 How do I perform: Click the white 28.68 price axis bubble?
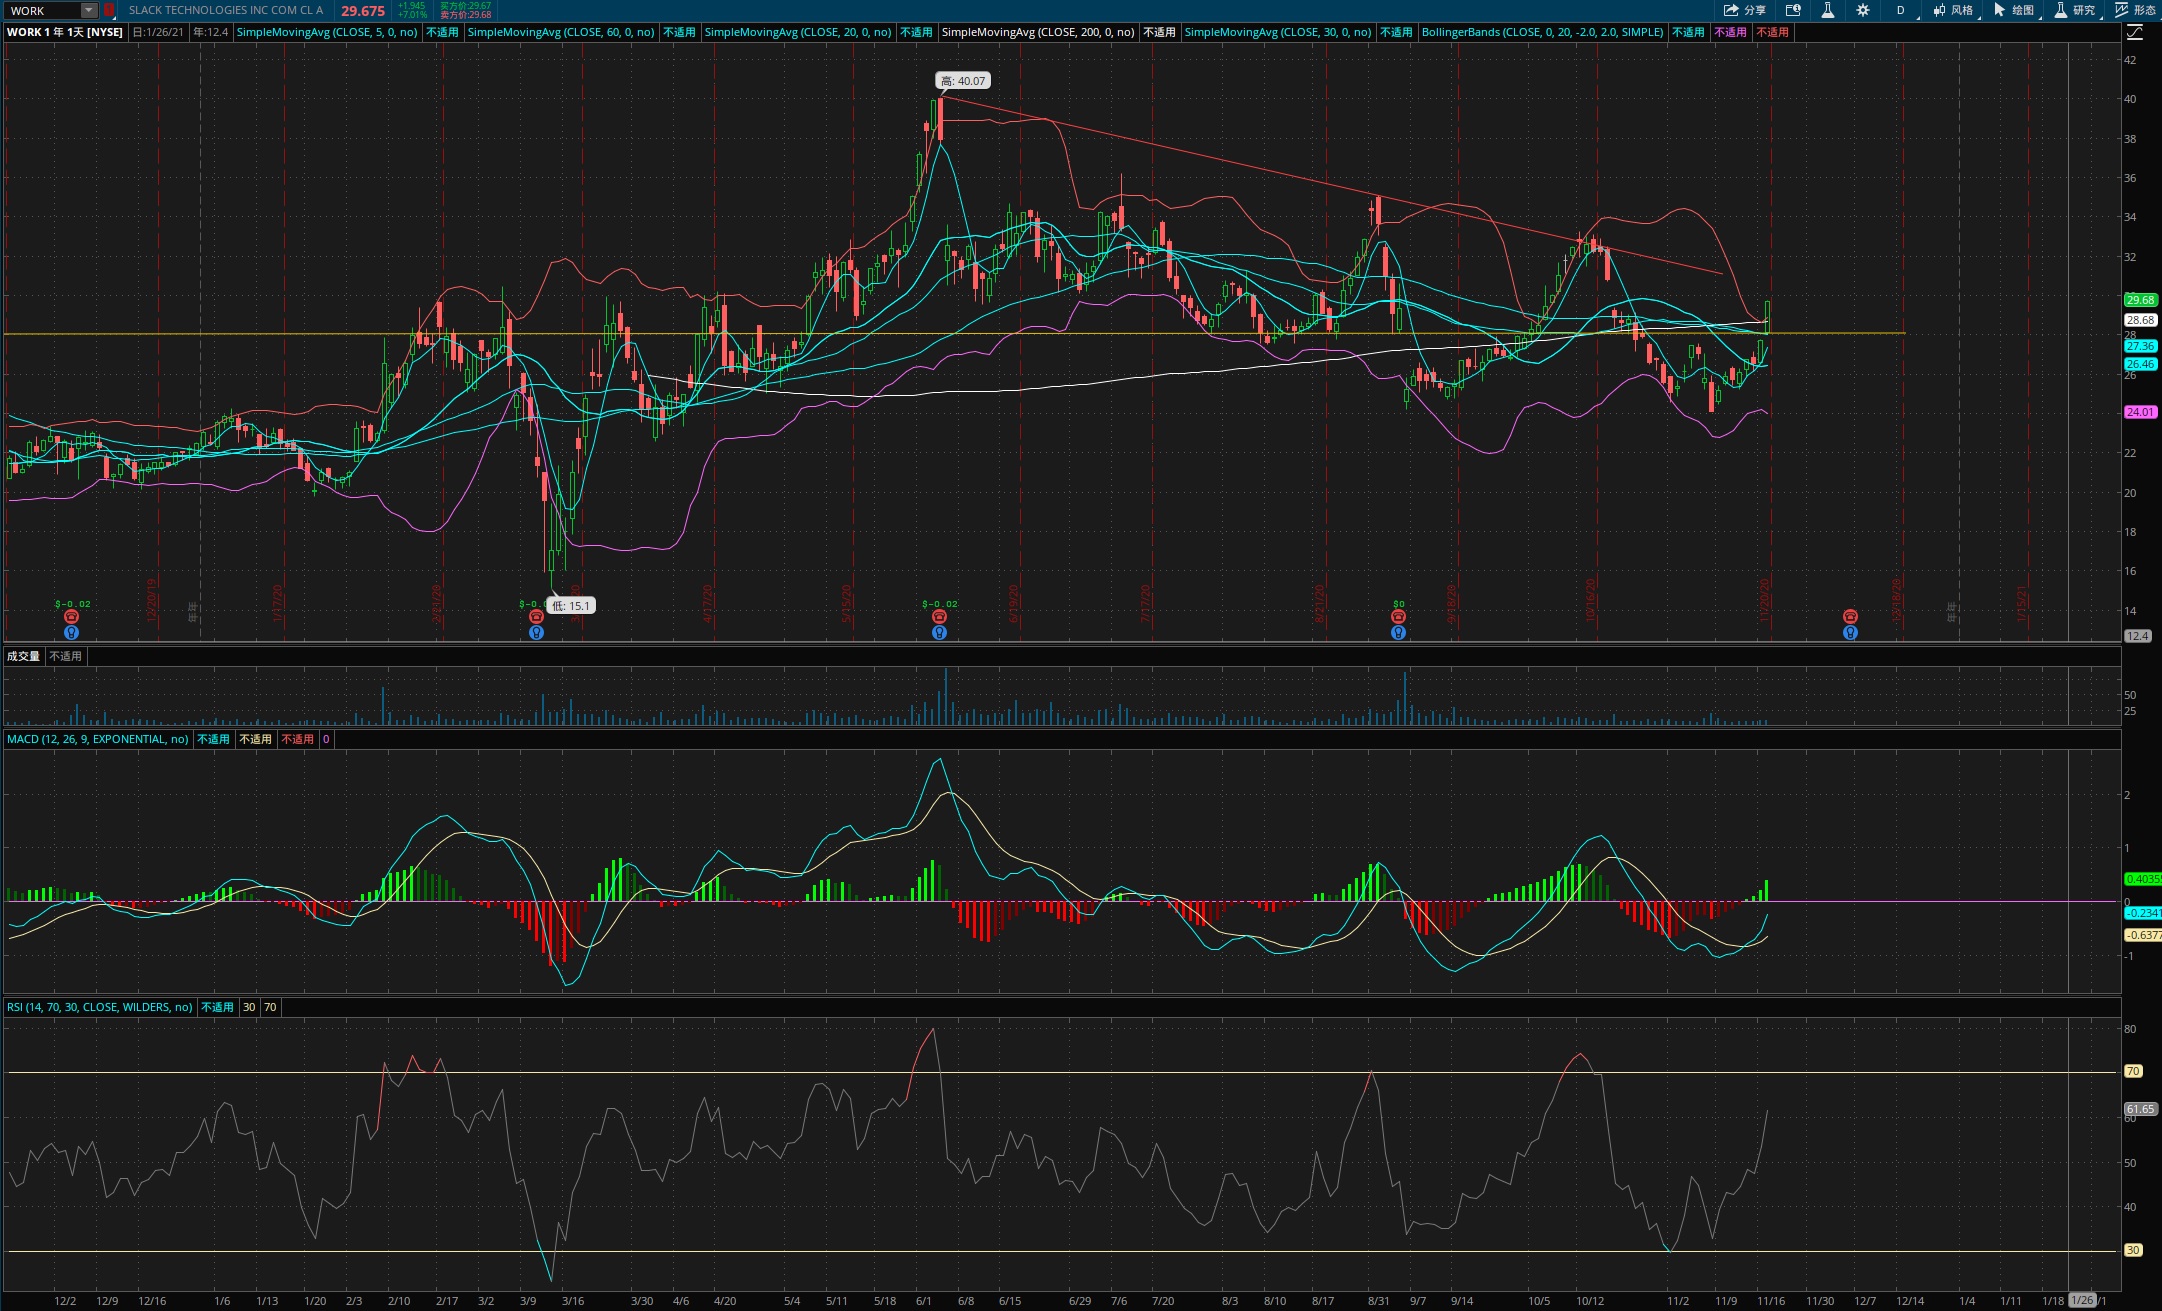(2140, 320)
